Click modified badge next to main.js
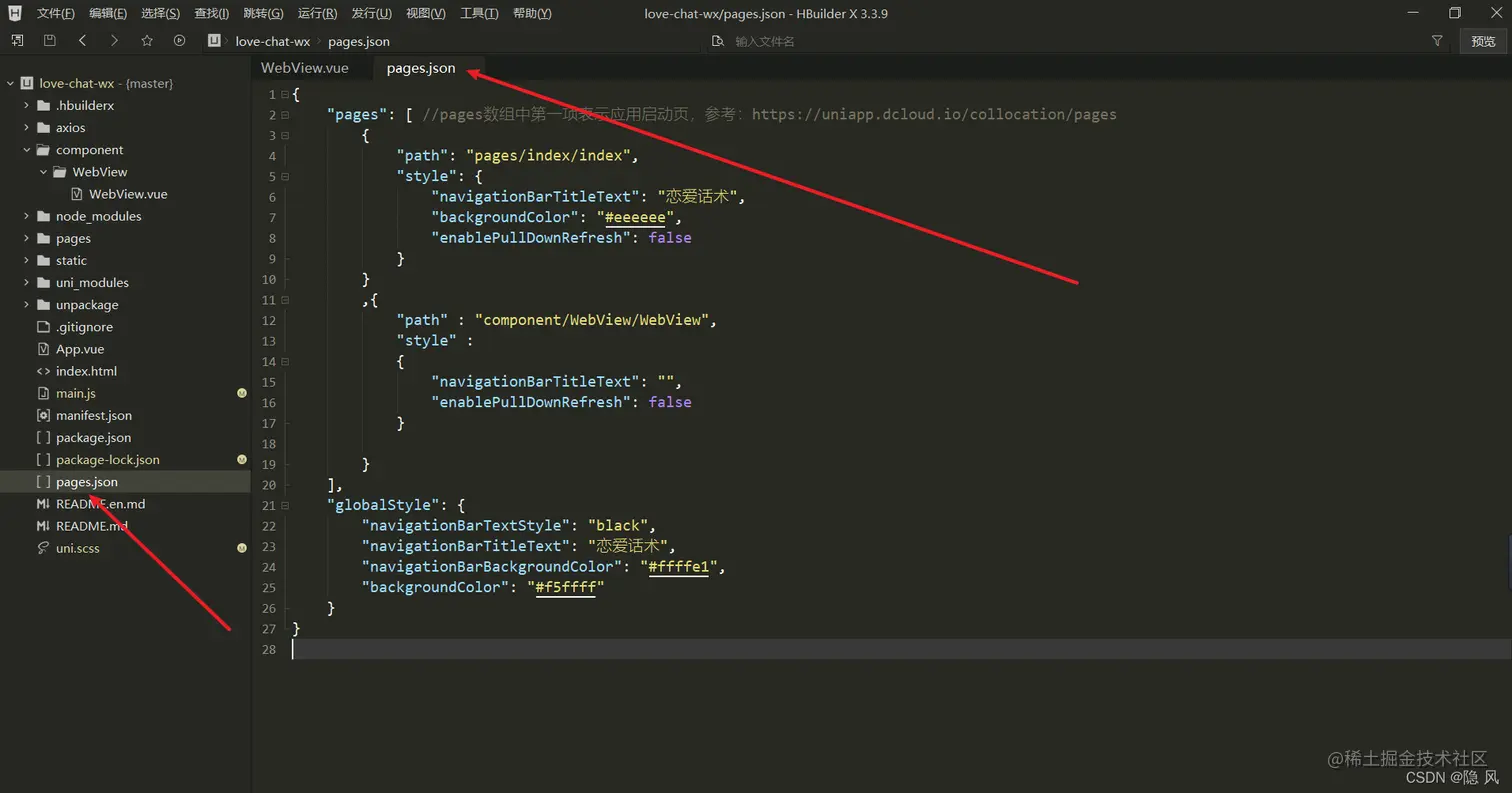The width and height of the screenshot is (1512, 793). (x=242, y=393)
